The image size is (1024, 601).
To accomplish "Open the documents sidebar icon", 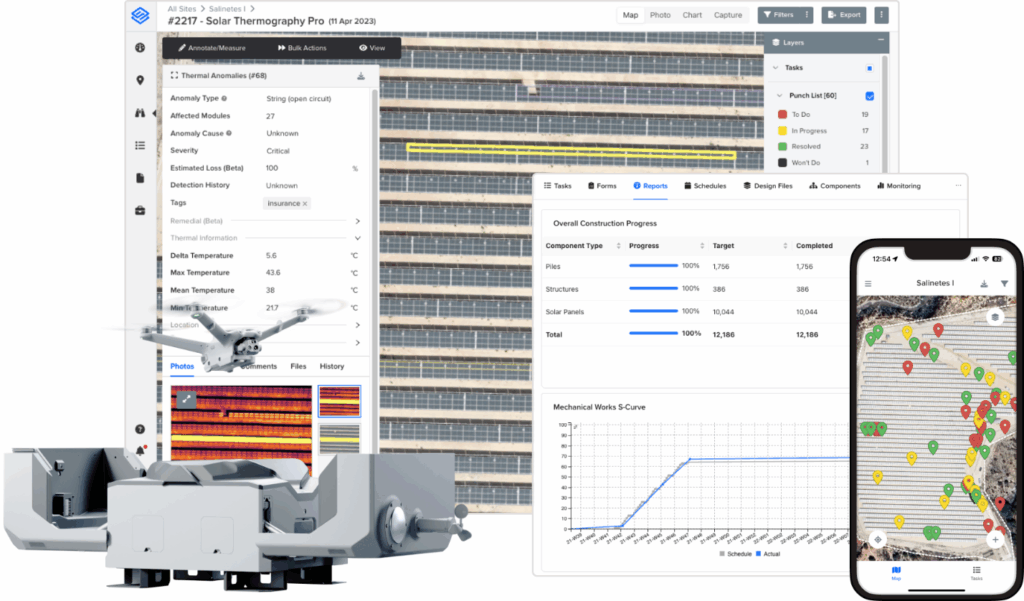I will coord(140,178).
